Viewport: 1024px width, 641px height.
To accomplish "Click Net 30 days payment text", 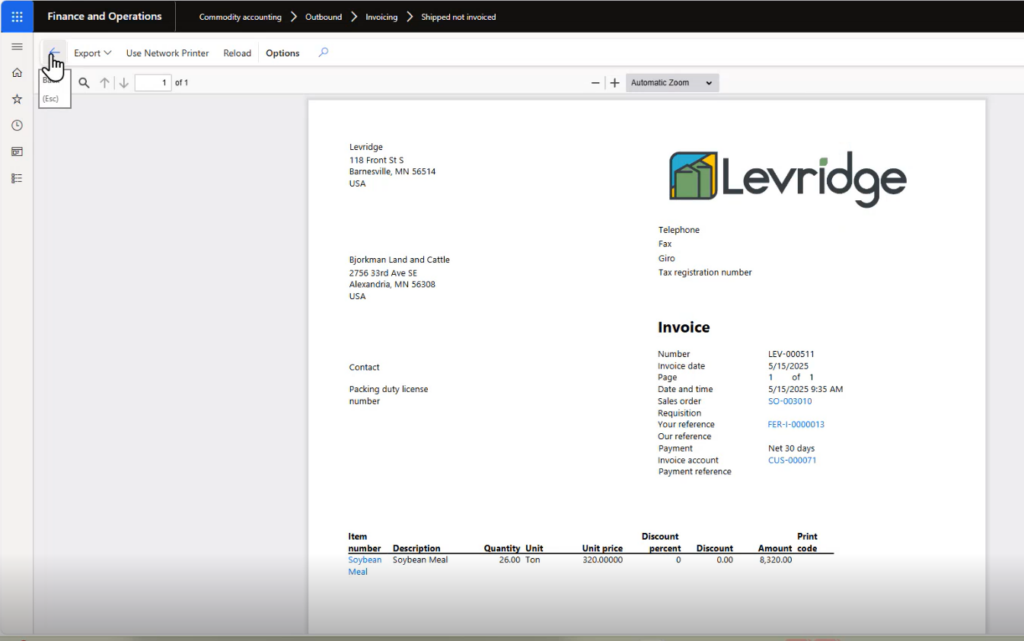I will pos(791,448).
